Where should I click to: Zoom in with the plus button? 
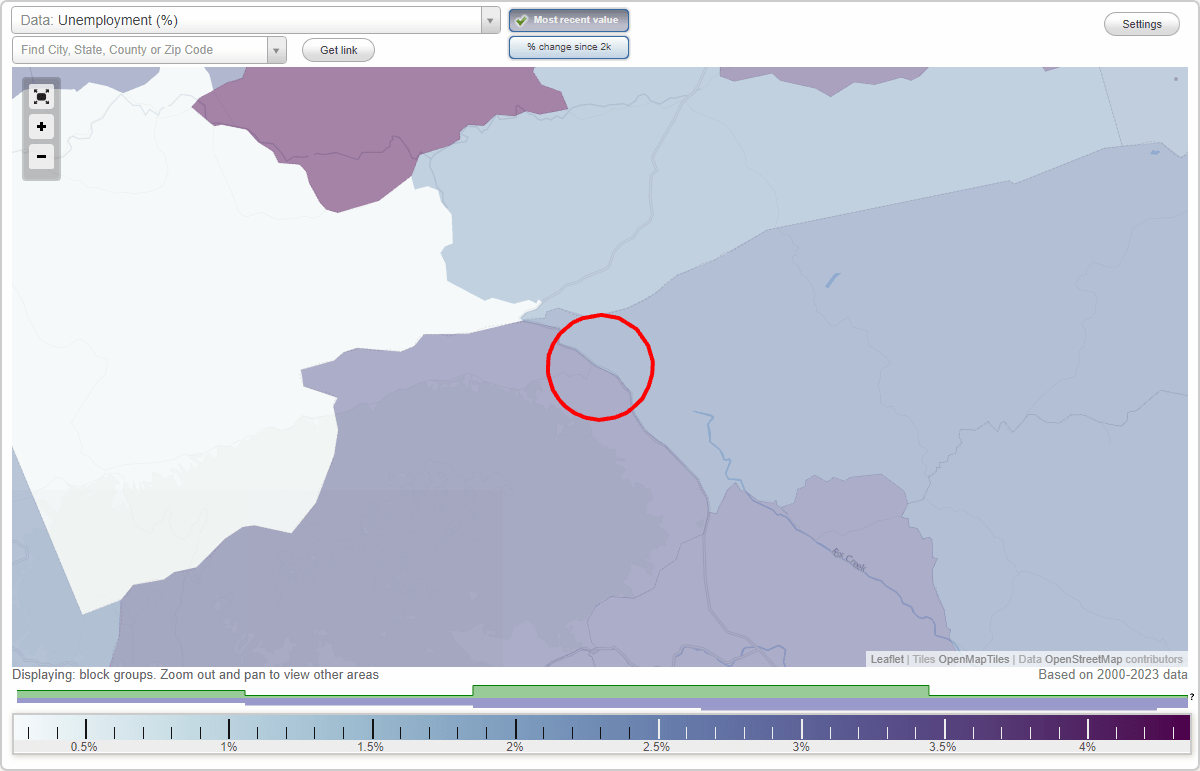coord(41,127)
